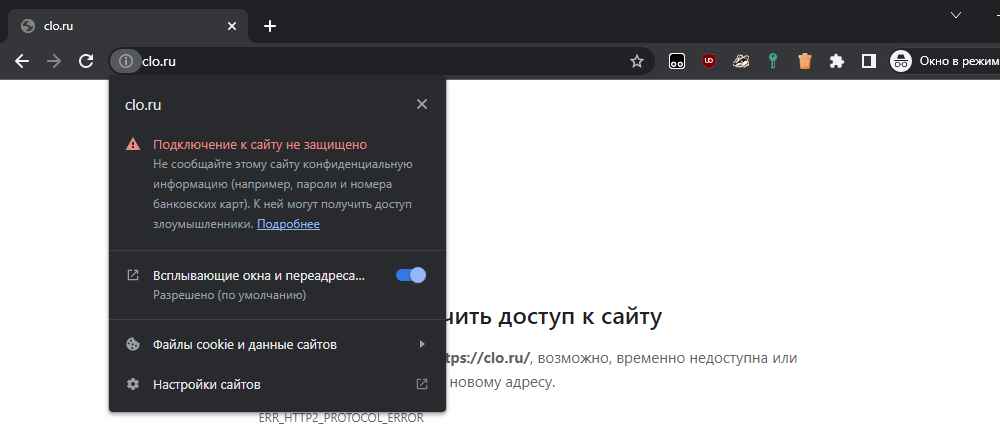Click the orange trash can extension icon
The image size is (1000, 441).
coord(805,61)
